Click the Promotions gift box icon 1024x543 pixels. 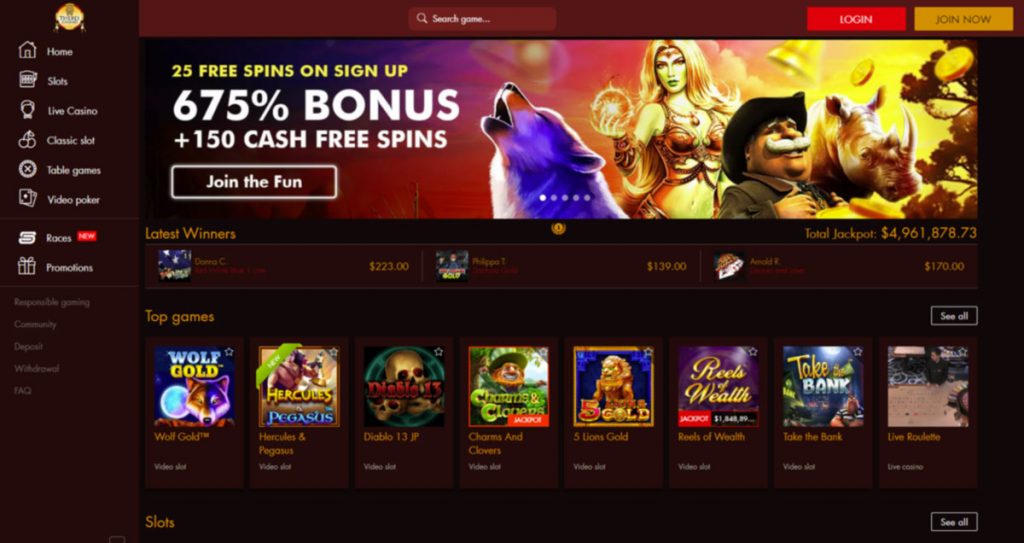27,267
